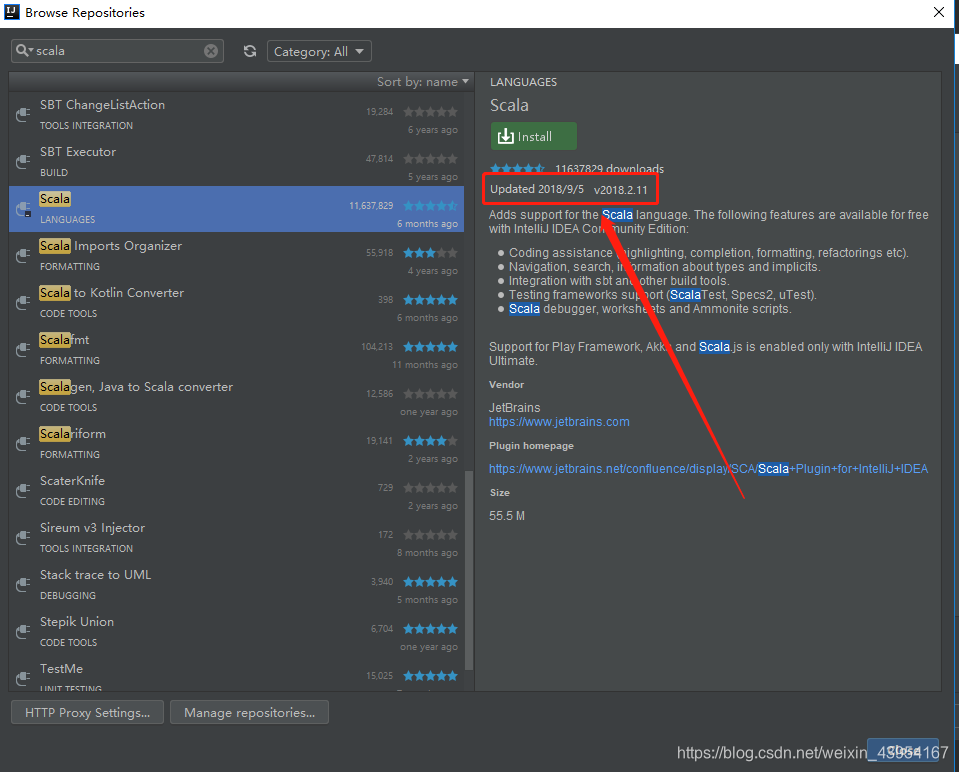This screenshot has width=959, height=772.
Task: Select the Scalafmt plugin
Action: click(237, 351)
